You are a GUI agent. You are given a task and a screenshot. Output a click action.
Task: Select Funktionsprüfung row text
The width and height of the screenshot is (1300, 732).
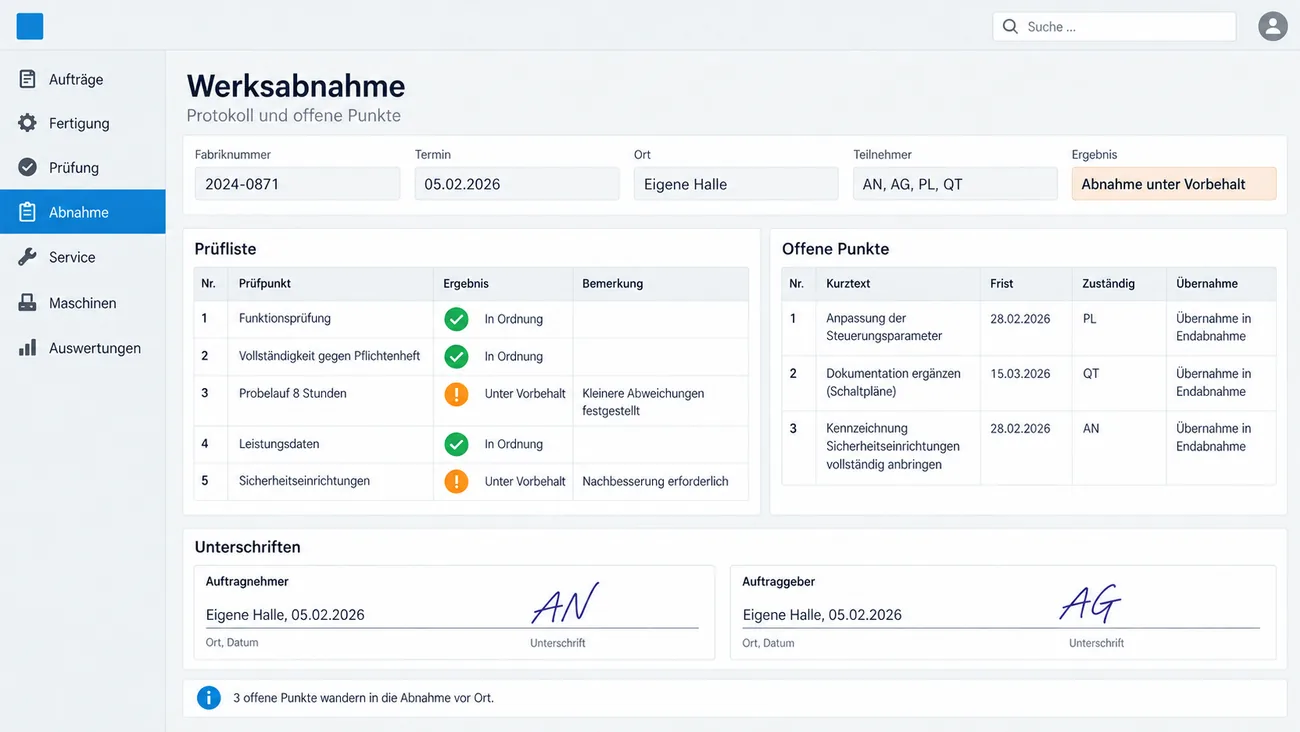pyautogui.click(x=285, y=319)
